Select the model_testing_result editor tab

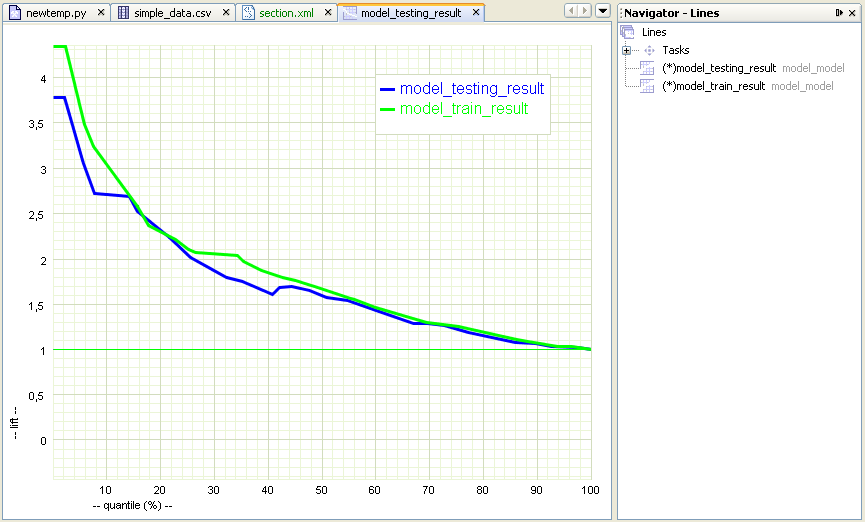tap(411, 13)
